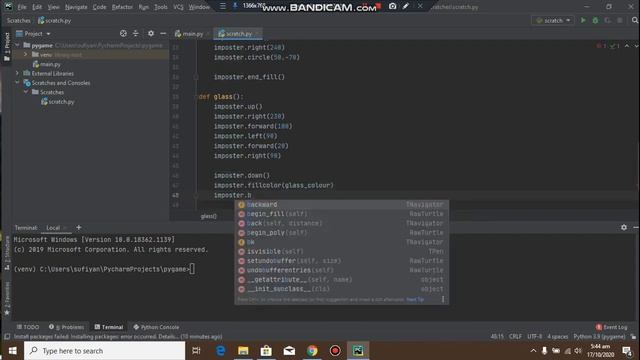Click Next Tip link in completion popup

415,300
